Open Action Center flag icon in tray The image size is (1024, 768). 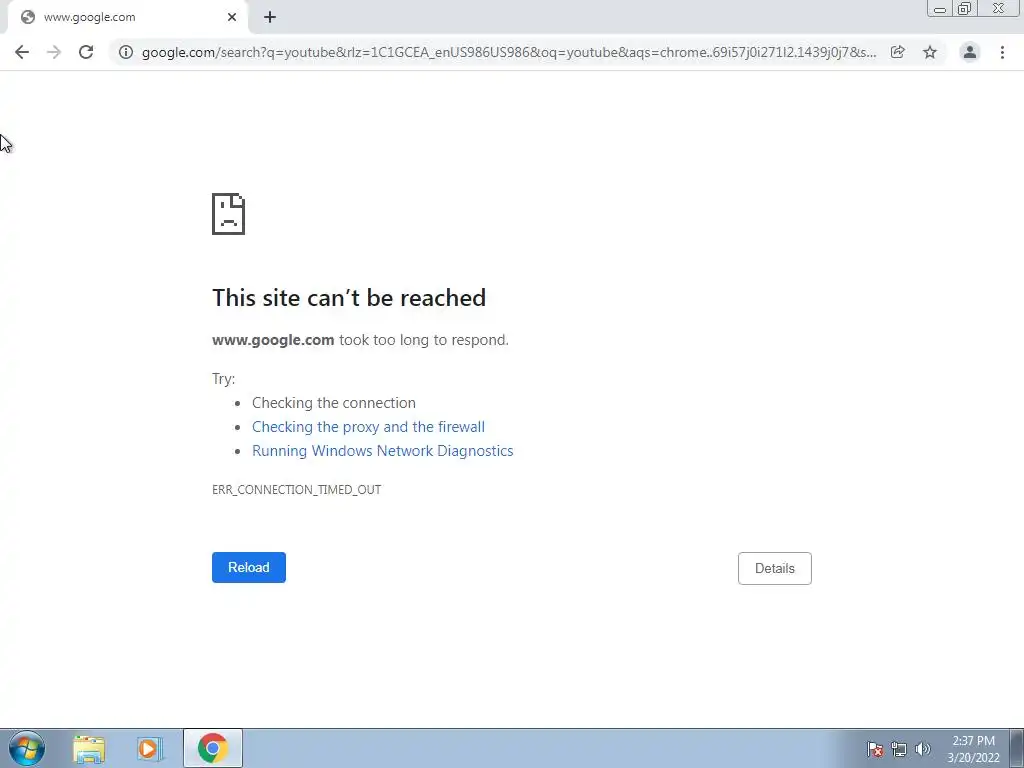(875, 749)
